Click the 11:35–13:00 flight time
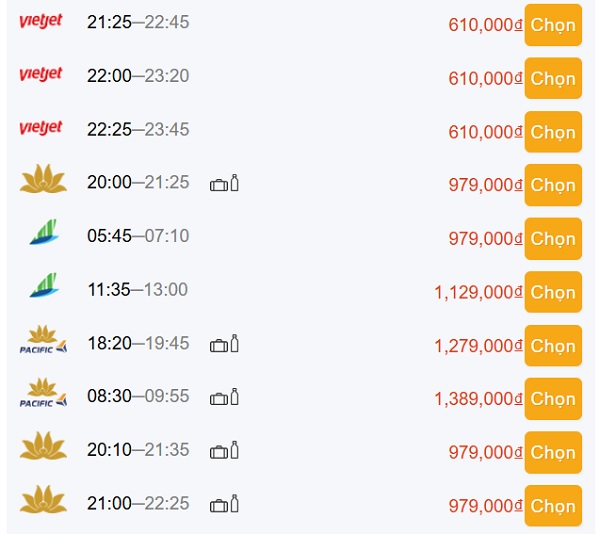Viewport: 600px width, 534px height. [138, 289]
